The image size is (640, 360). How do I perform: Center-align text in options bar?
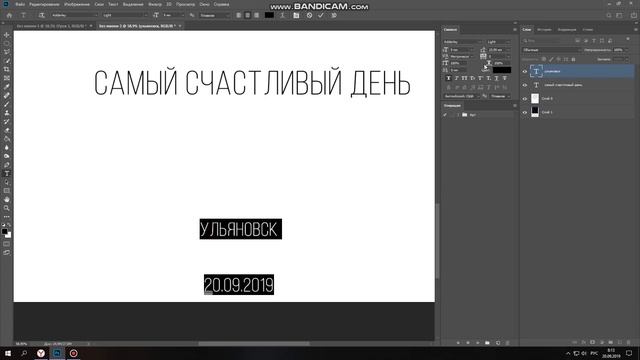tap(247, 15)
